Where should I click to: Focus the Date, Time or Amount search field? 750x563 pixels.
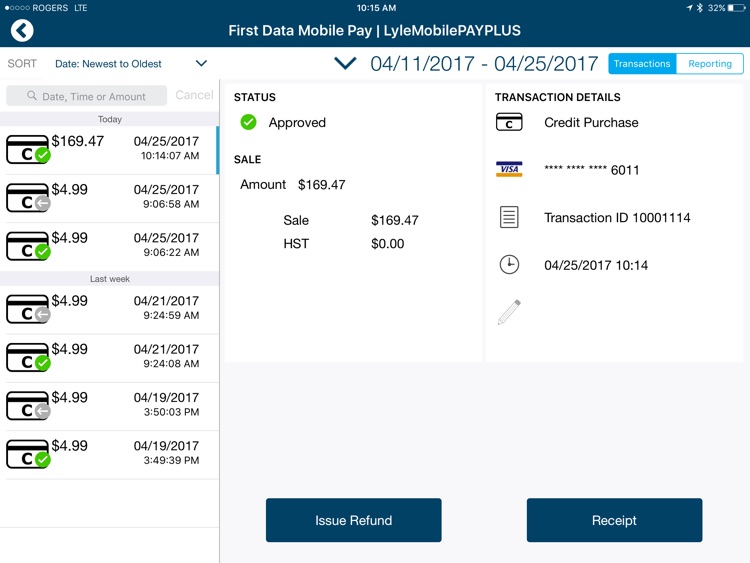pyautogui.click(x=87, y=96)
